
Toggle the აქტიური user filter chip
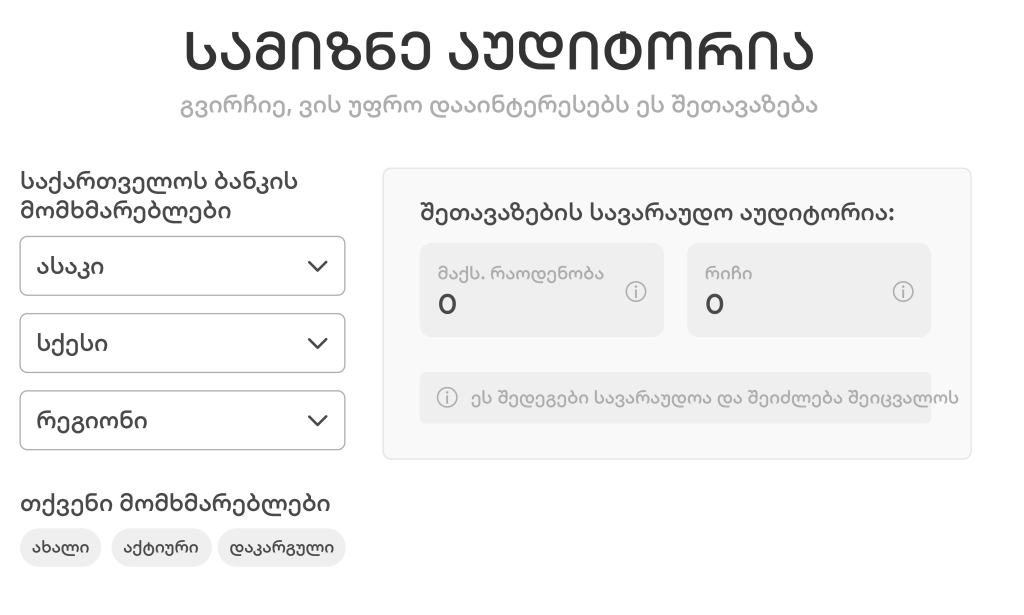pyautogui.click(x=161, y=548)
